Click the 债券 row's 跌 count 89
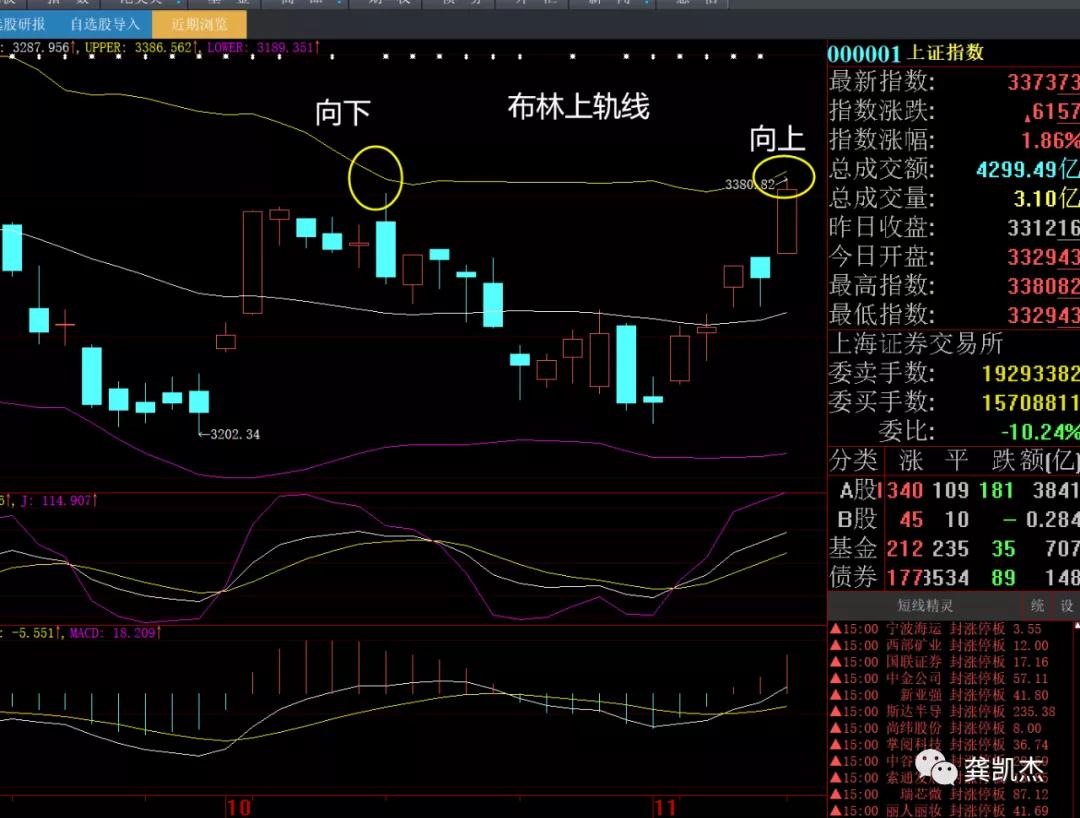Viewport: 1080px width, 818px height. pos(1003,578)
